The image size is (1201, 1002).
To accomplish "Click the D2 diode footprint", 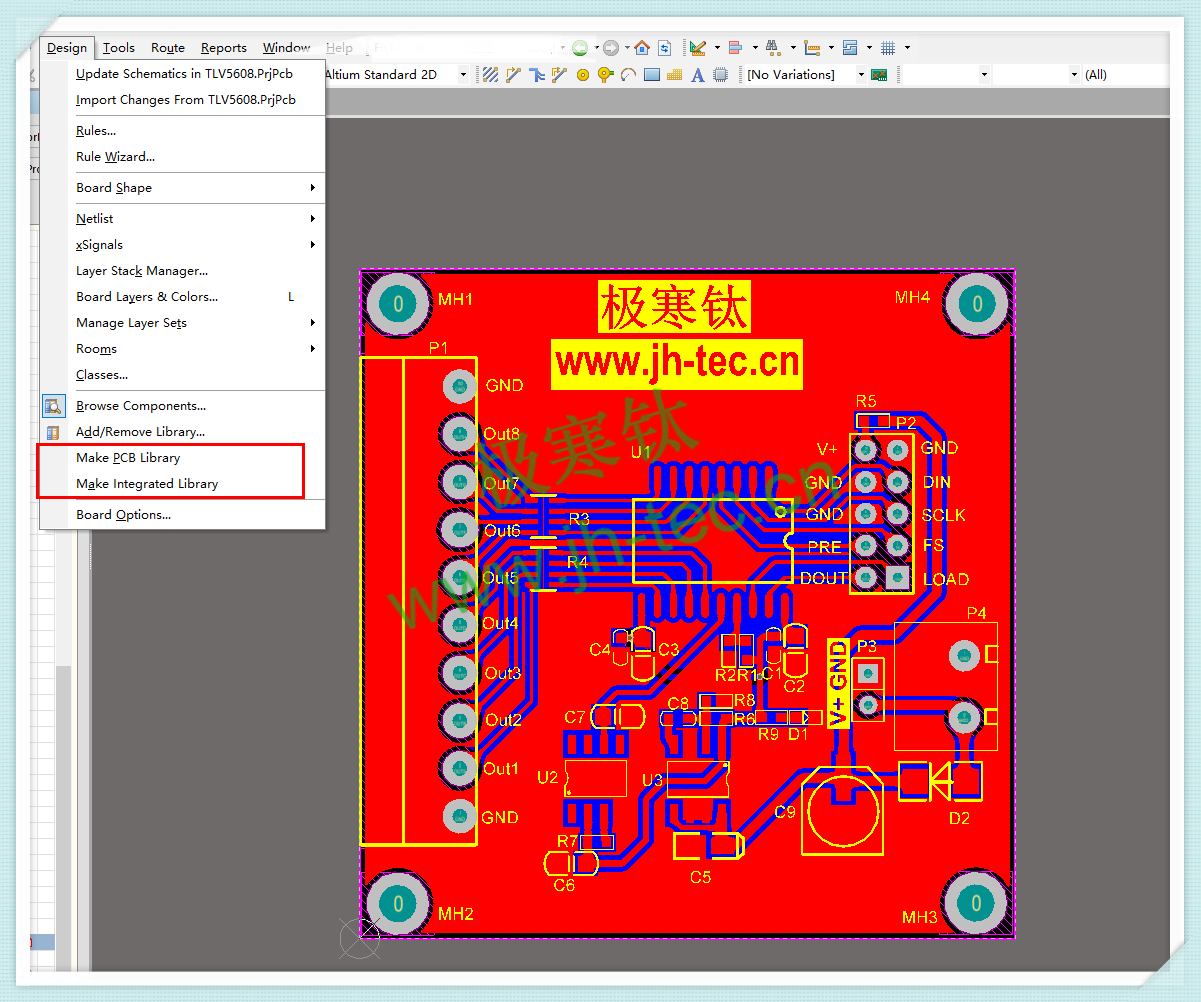I will point(941,782).
